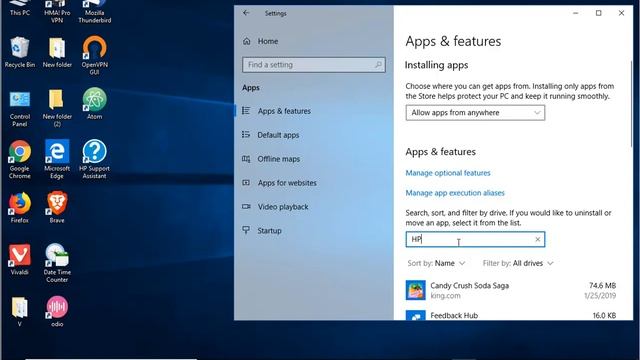The height and width of the screenshot is (360, 640).
Task: Open Manage app execution aliases link
Action: [x=455, y=193]
